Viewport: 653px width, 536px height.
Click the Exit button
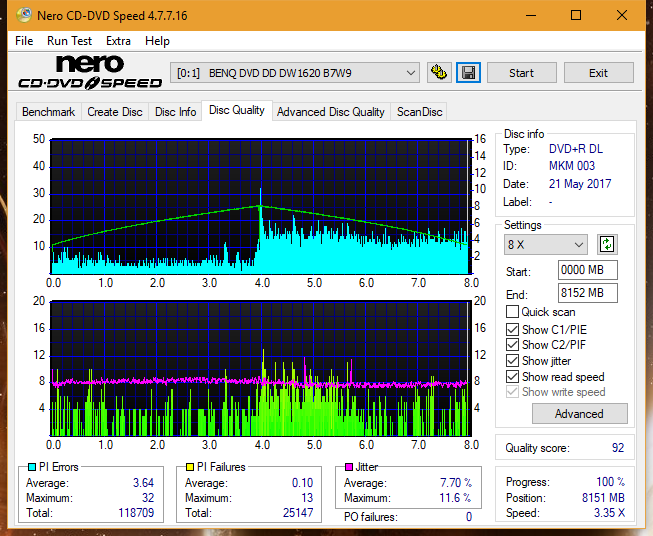tap(598, 73)
